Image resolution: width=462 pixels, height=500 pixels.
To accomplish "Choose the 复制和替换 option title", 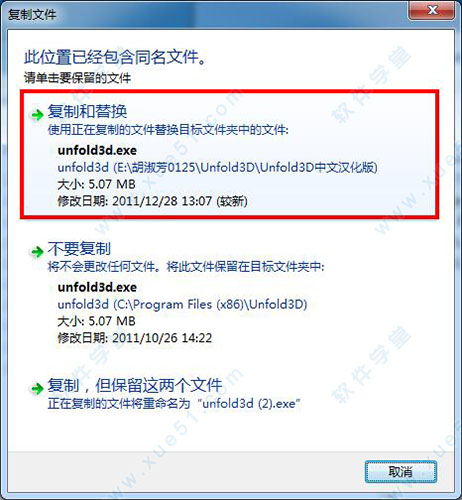I will [x=87, y=111].
